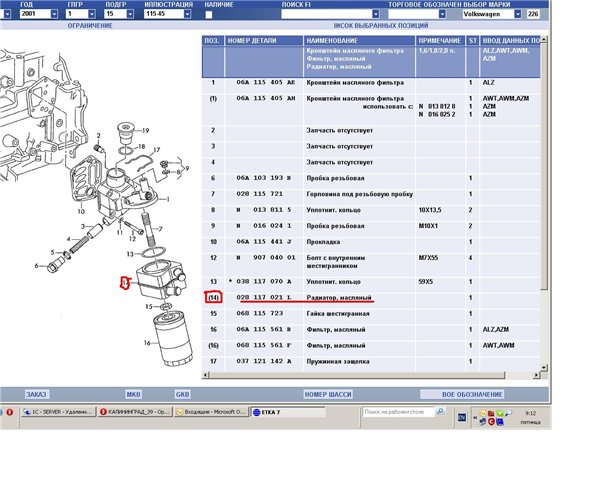The width and height of the screenshot is (600, 480).
Task: Click the ОГРАНИЧЕНИЕ link
Action: pyautogui.click(x=90, y=26)
